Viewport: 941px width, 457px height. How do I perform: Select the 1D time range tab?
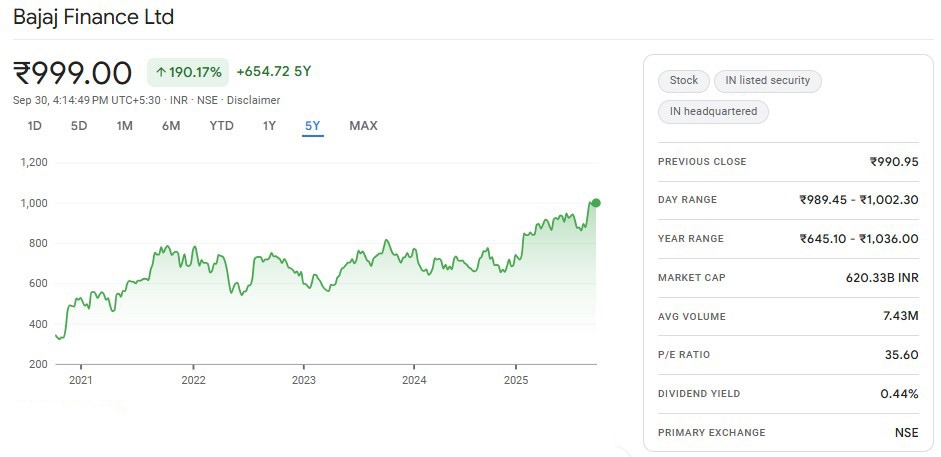tap(35, 126)
